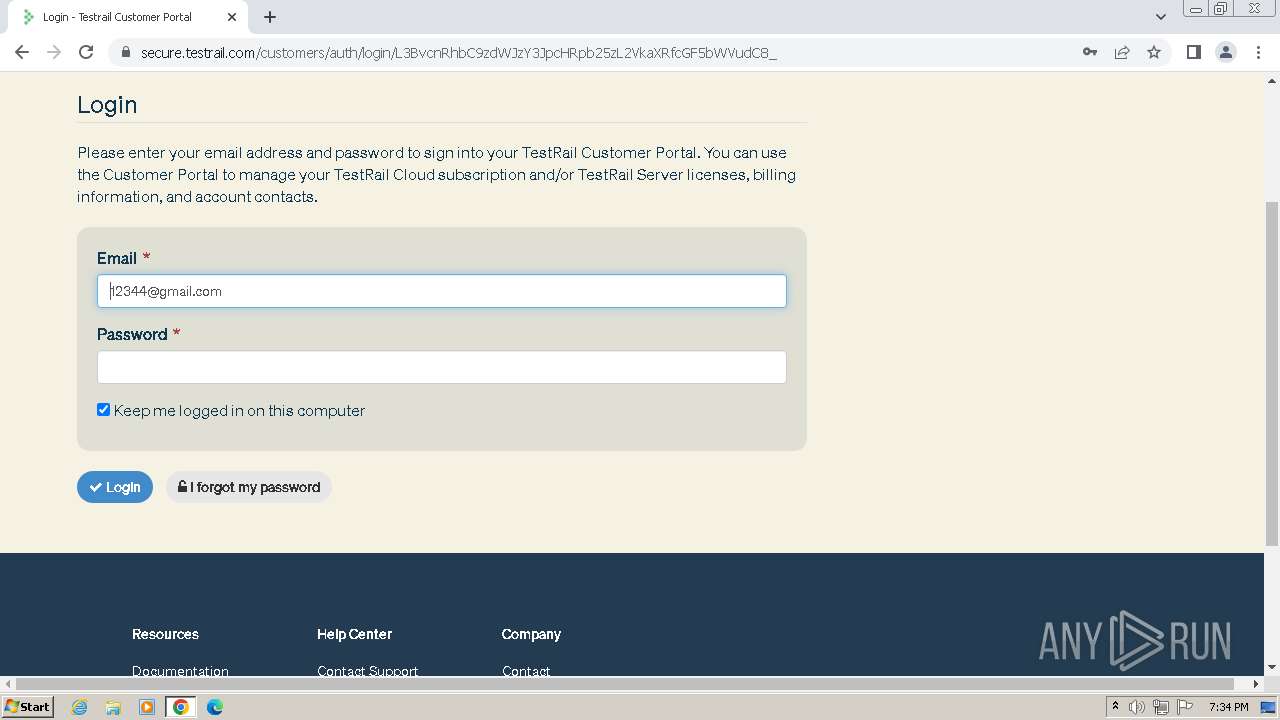Reload the page with refresh icon
Screen dimensions: 1280x720
(86, 52)
